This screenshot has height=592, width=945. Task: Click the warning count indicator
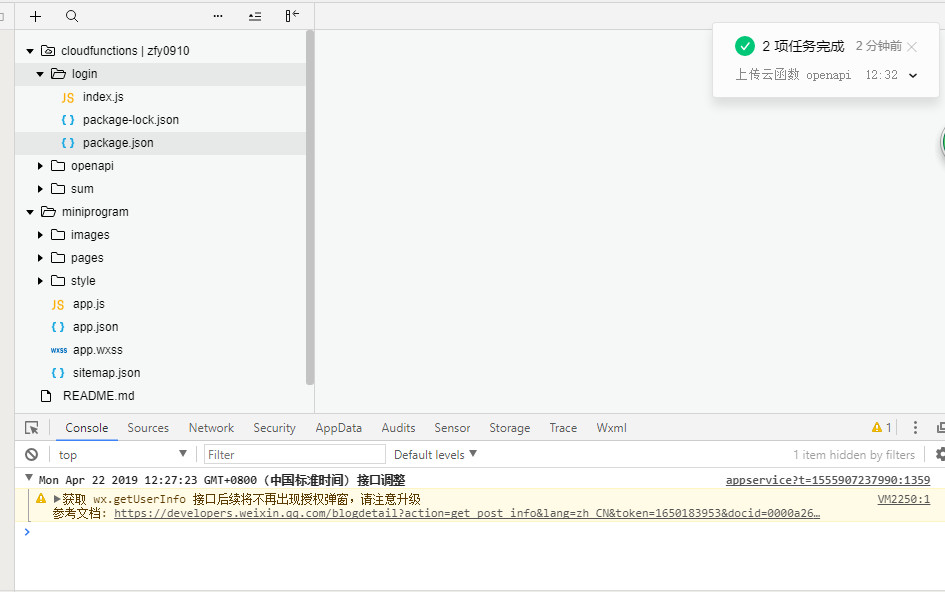881,427
